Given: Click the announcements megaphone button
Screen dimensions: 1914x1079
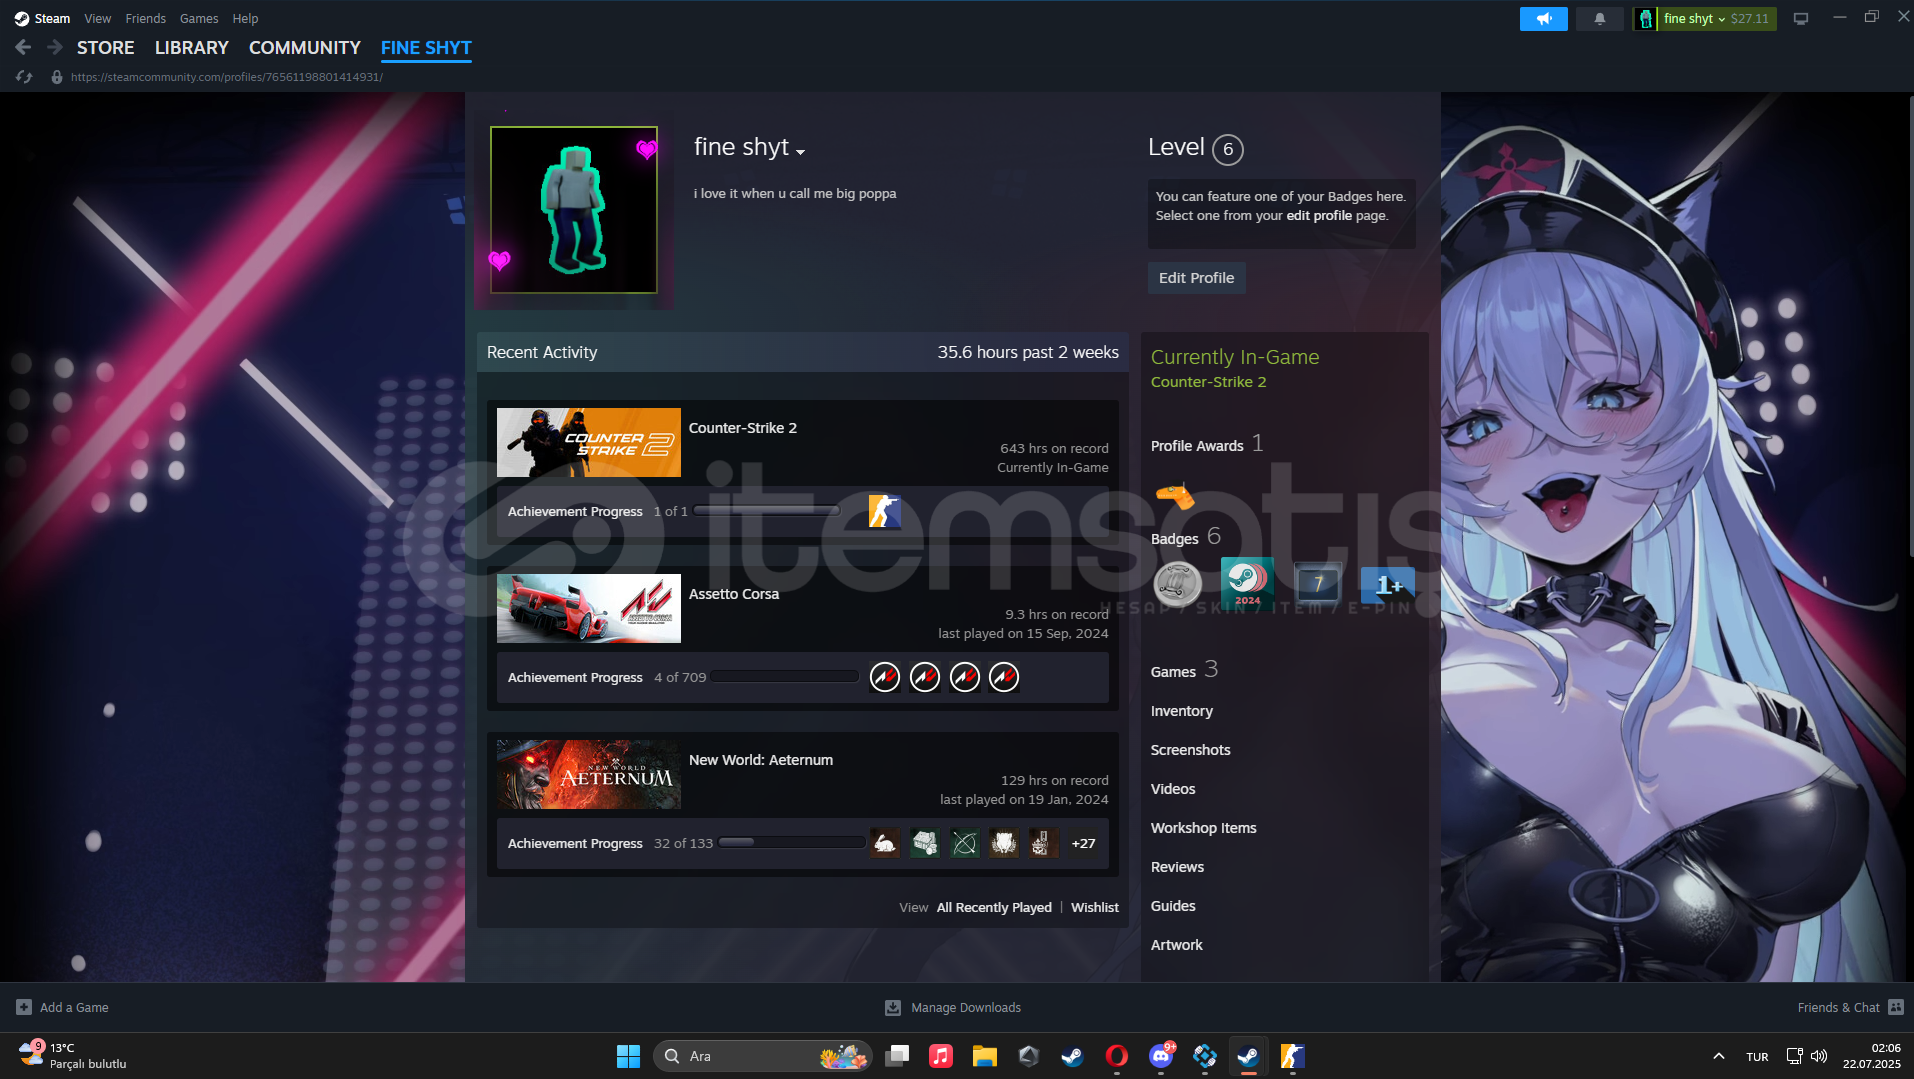Looking at the screenshot, I should [1543, 18].
